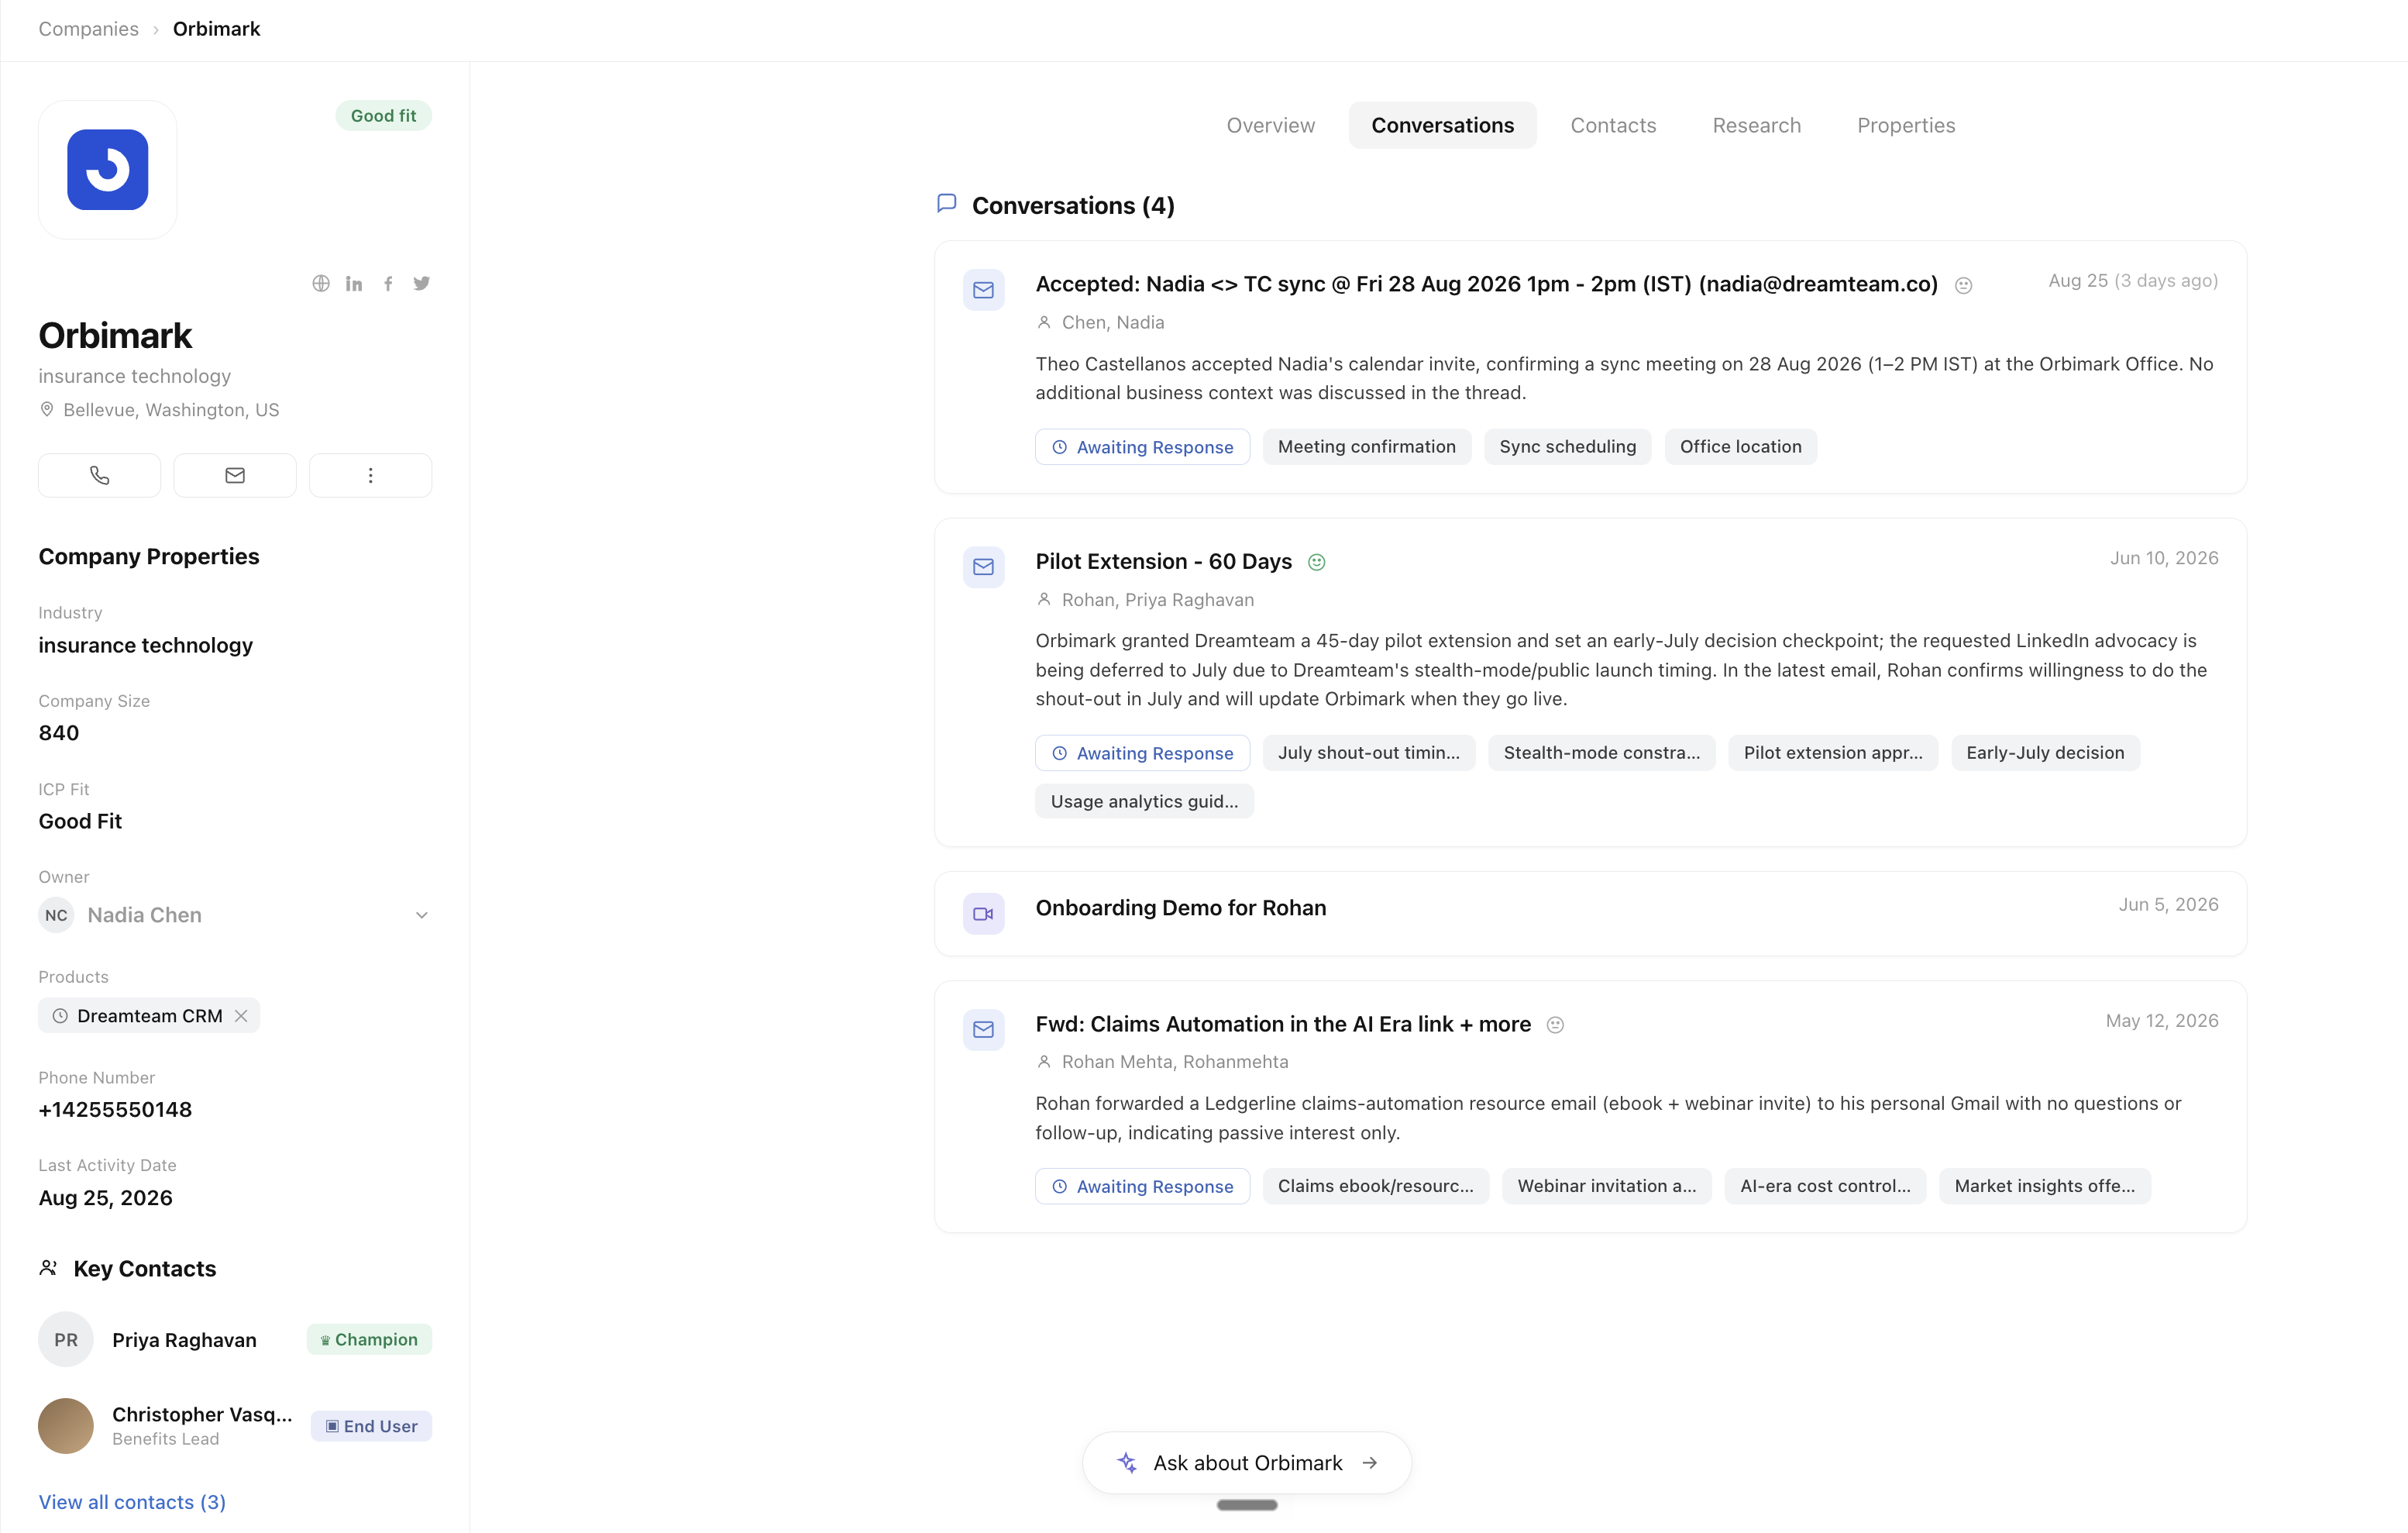2408x1533 pixels.
Task: Click the Claims ebook/resourc... tag
Action: pos(1375,1186)
